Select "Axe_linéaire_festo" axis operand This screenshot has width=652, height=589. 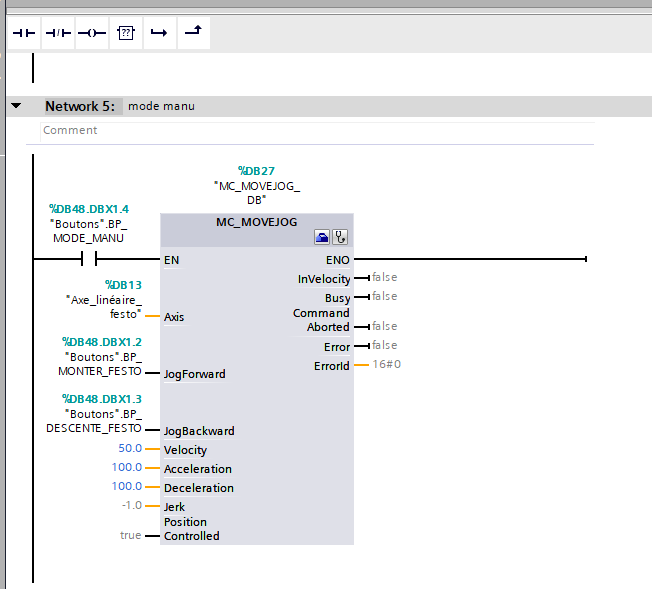click(x=104, y=307)
